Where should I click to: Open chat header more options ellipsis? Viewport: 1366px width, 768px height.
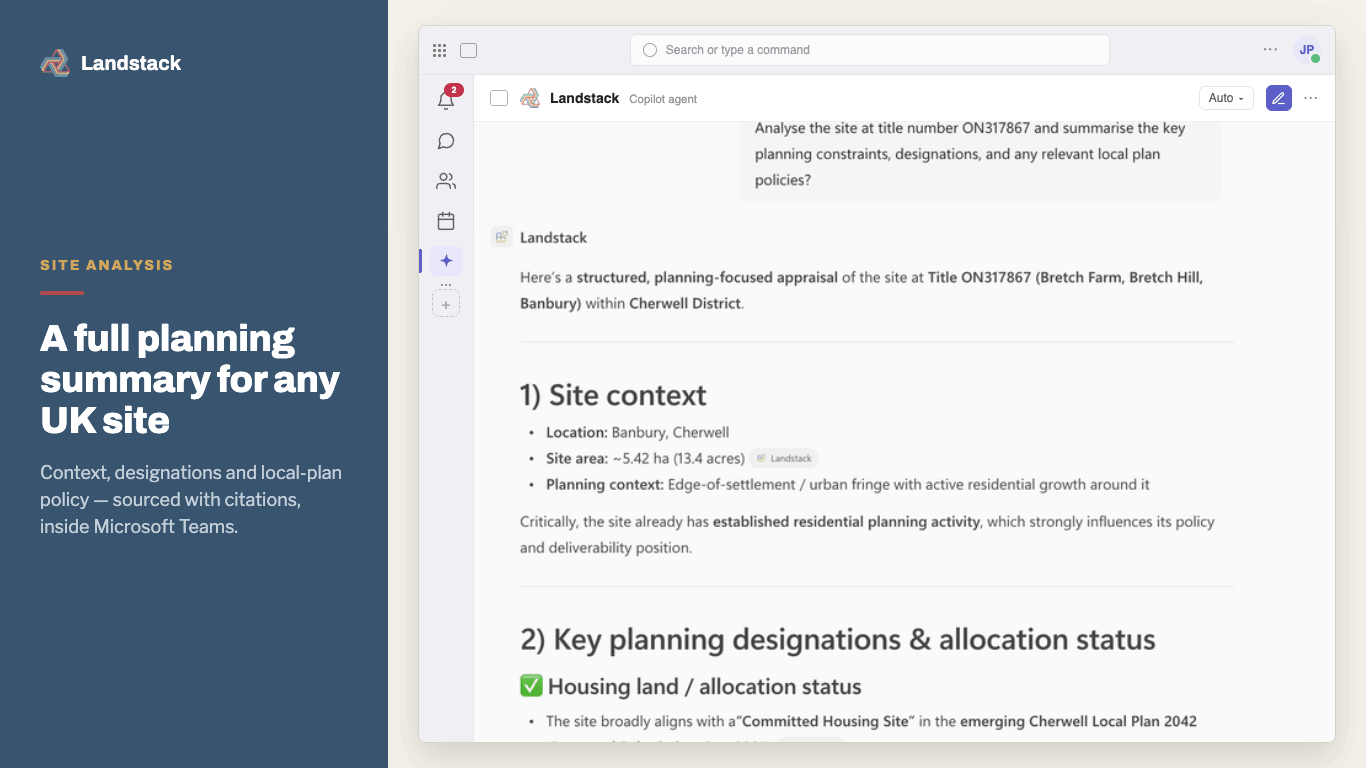pos(1311,98)
